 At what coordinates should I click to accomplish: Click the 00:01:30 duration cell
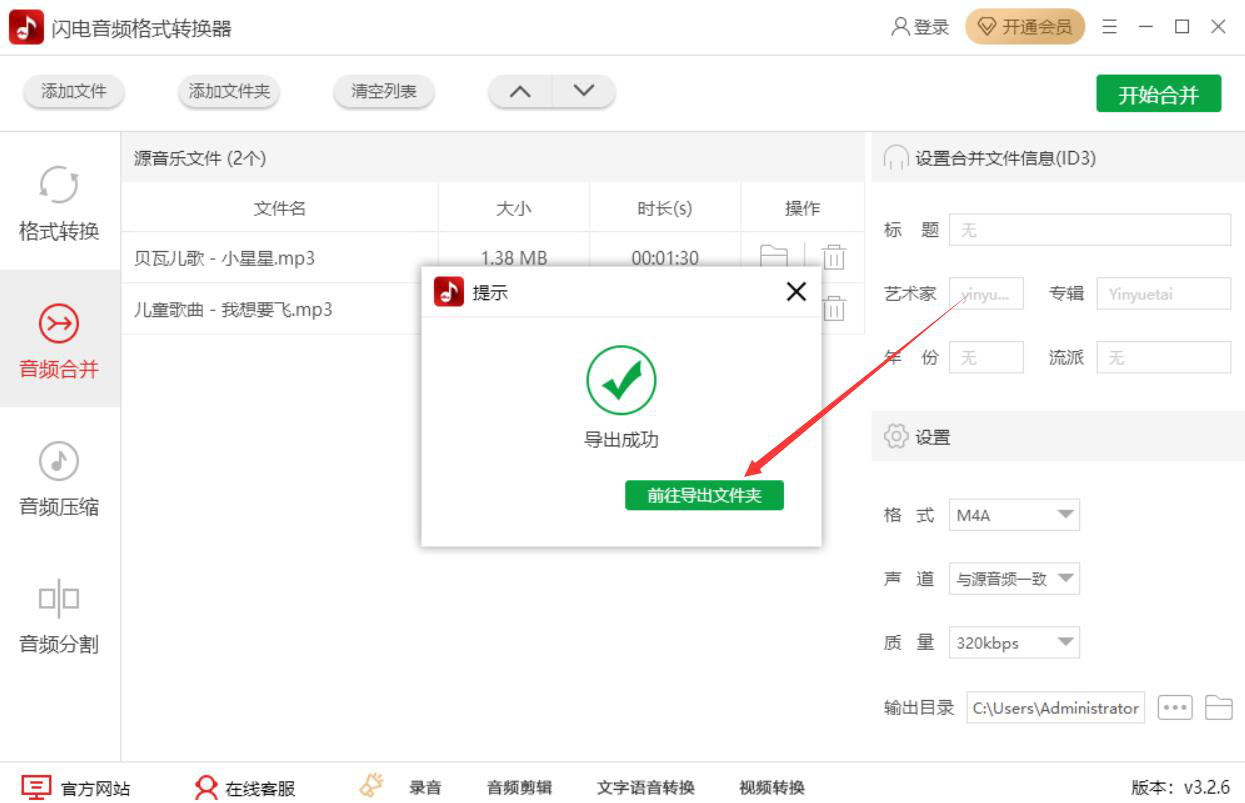tap(665, 258)
